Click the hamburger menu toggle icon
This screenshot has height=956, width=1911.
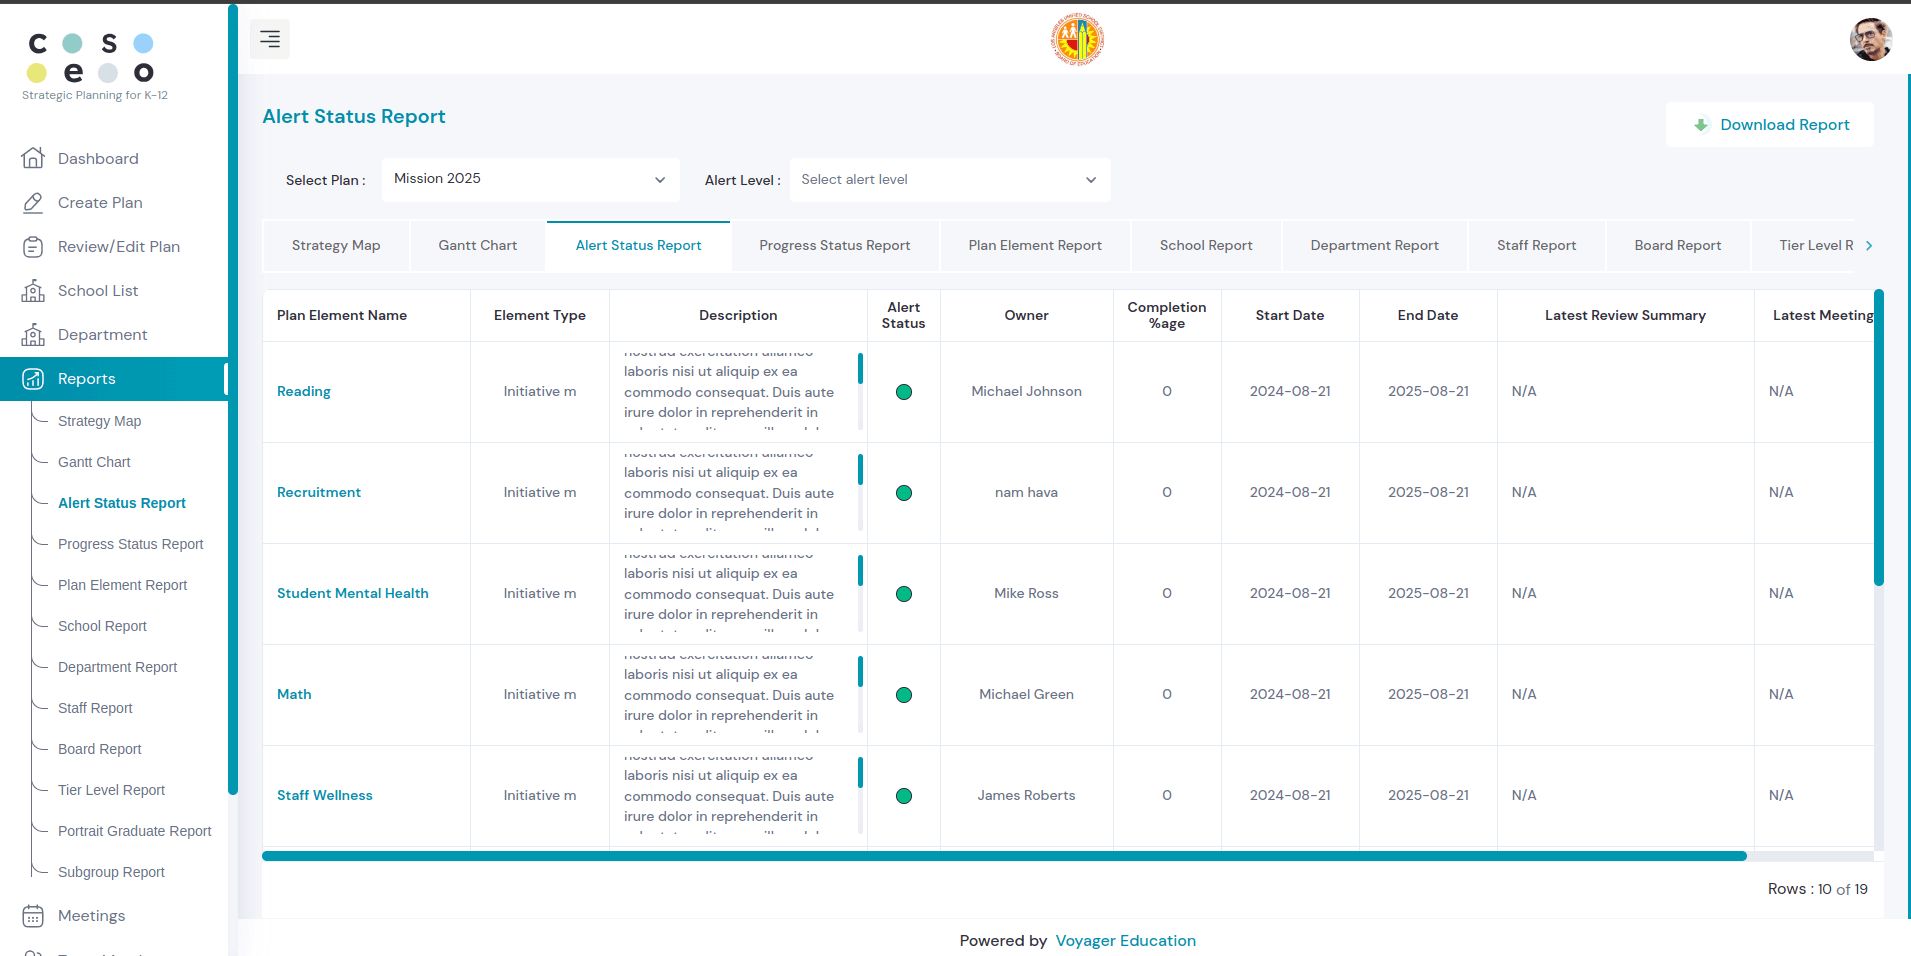(x=270, y=39)
